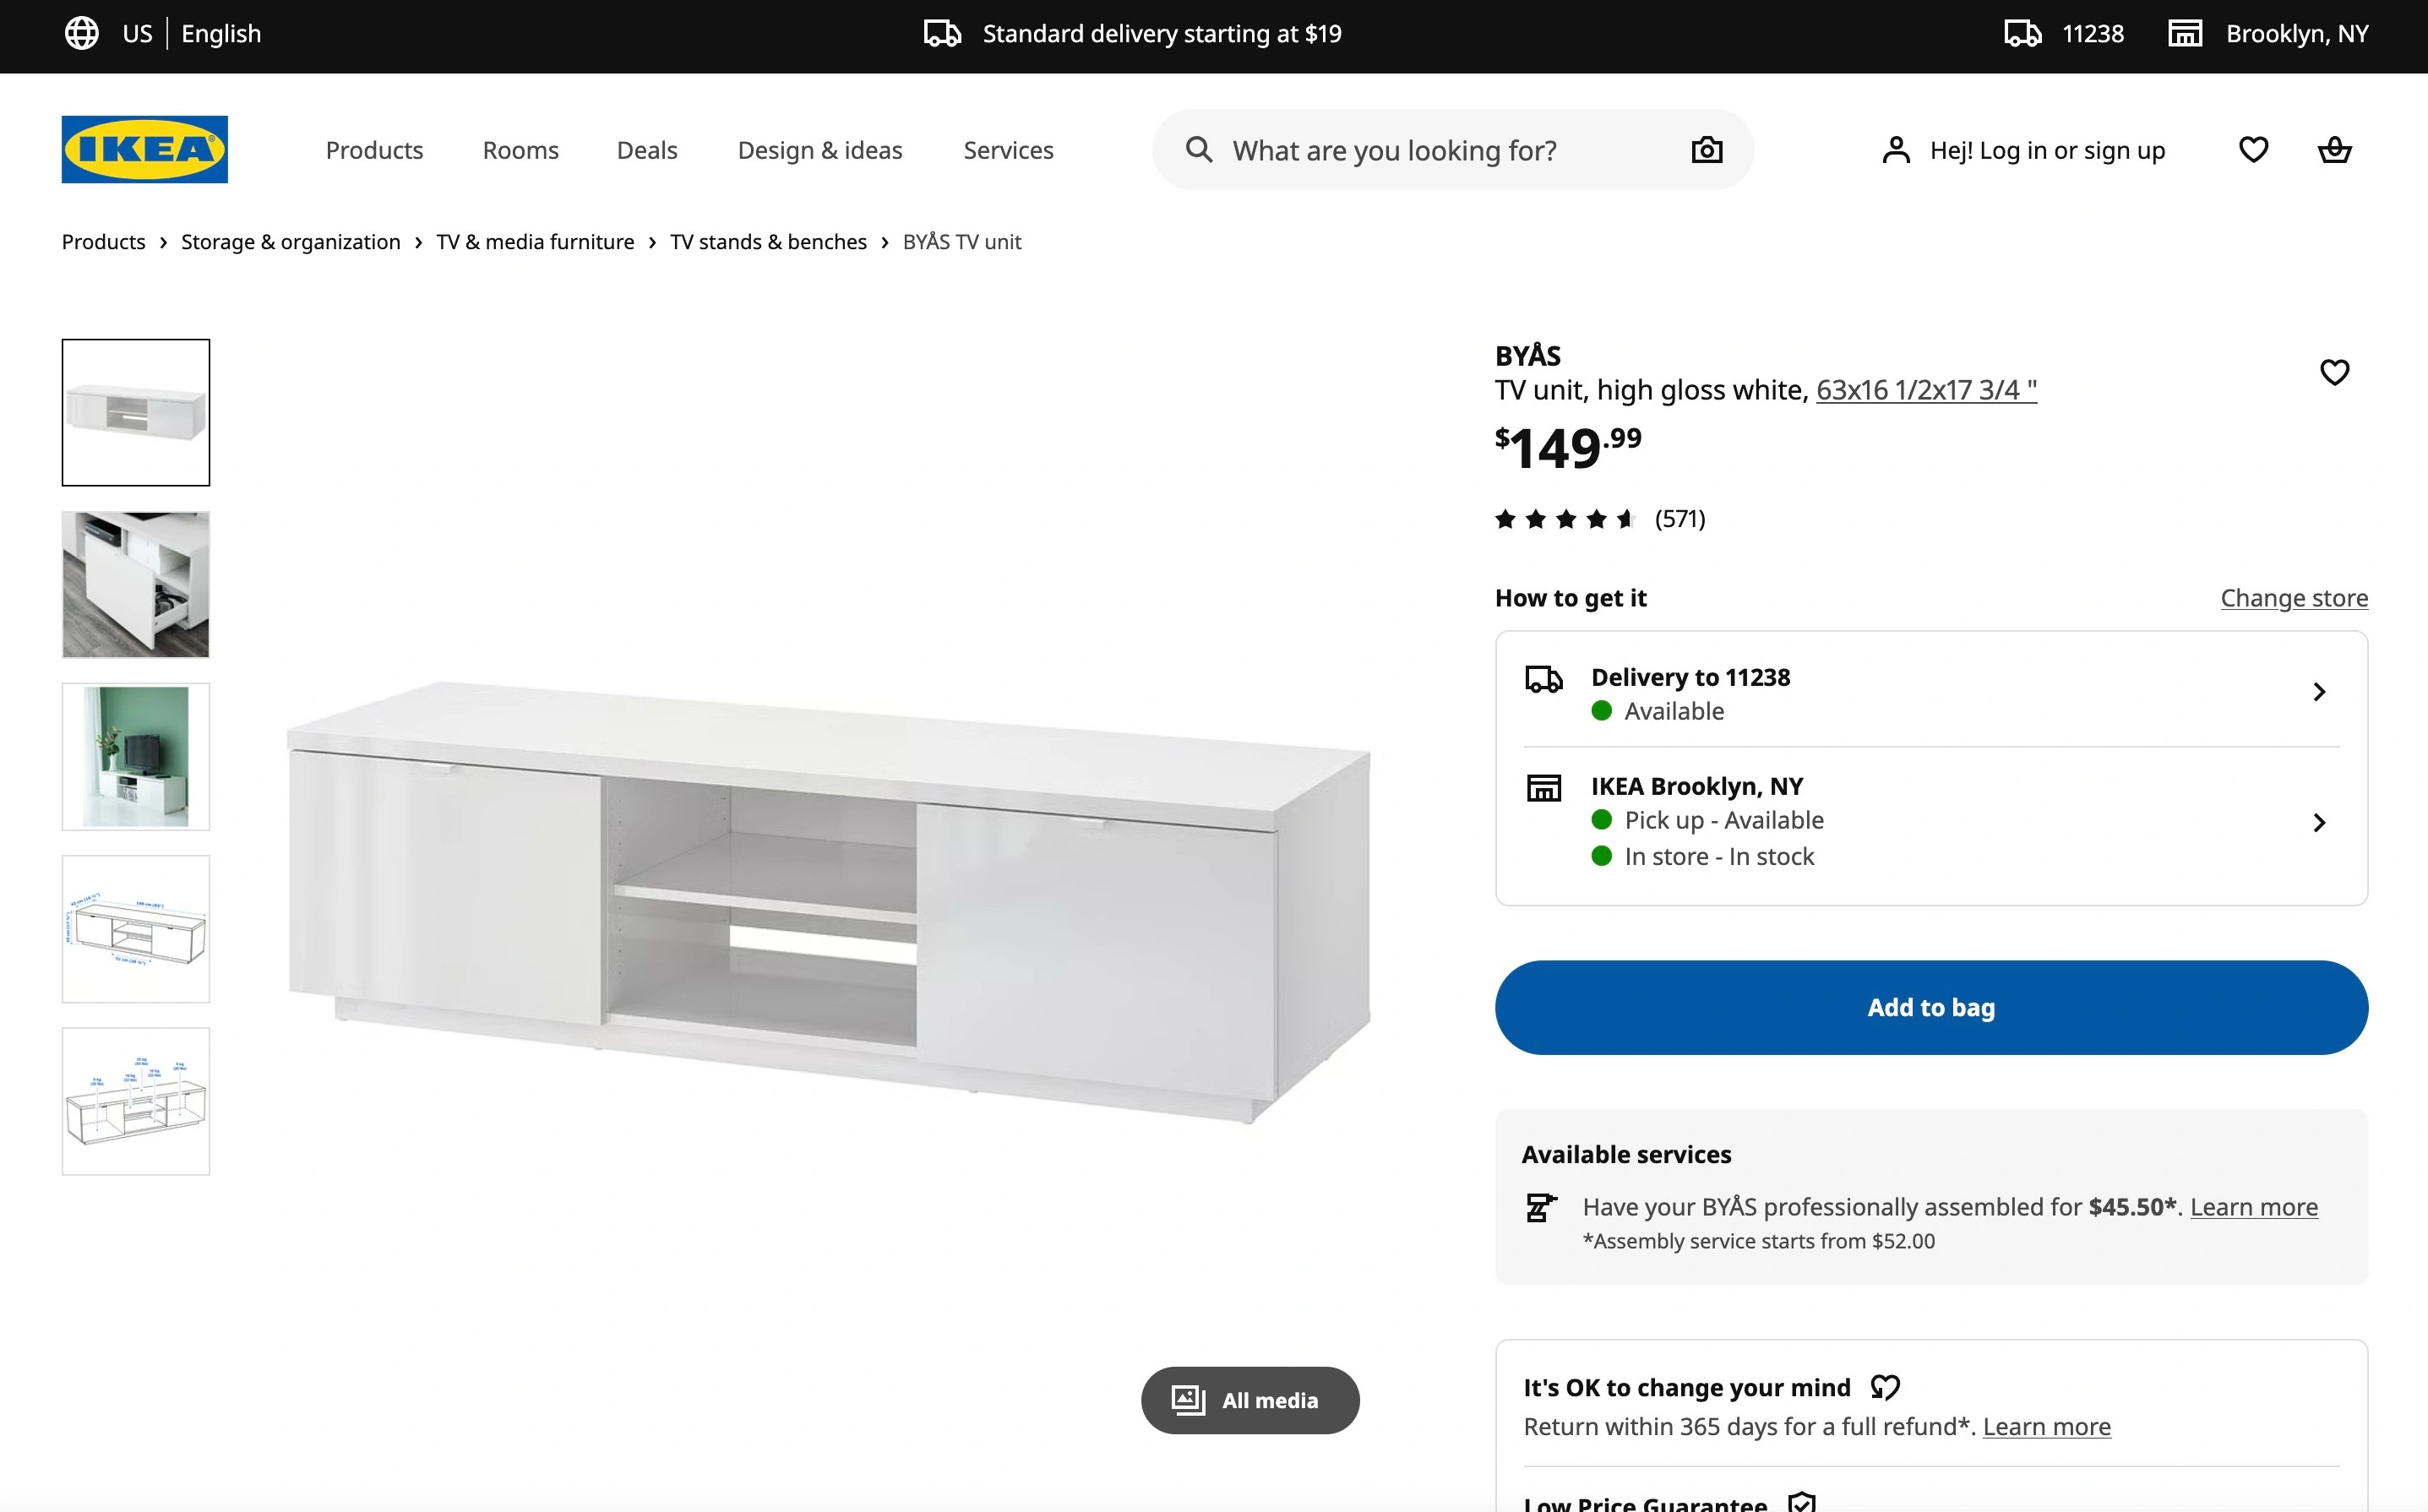Click the IKEA logo
Viewport: 2428px width, 1512px height.
144,149
